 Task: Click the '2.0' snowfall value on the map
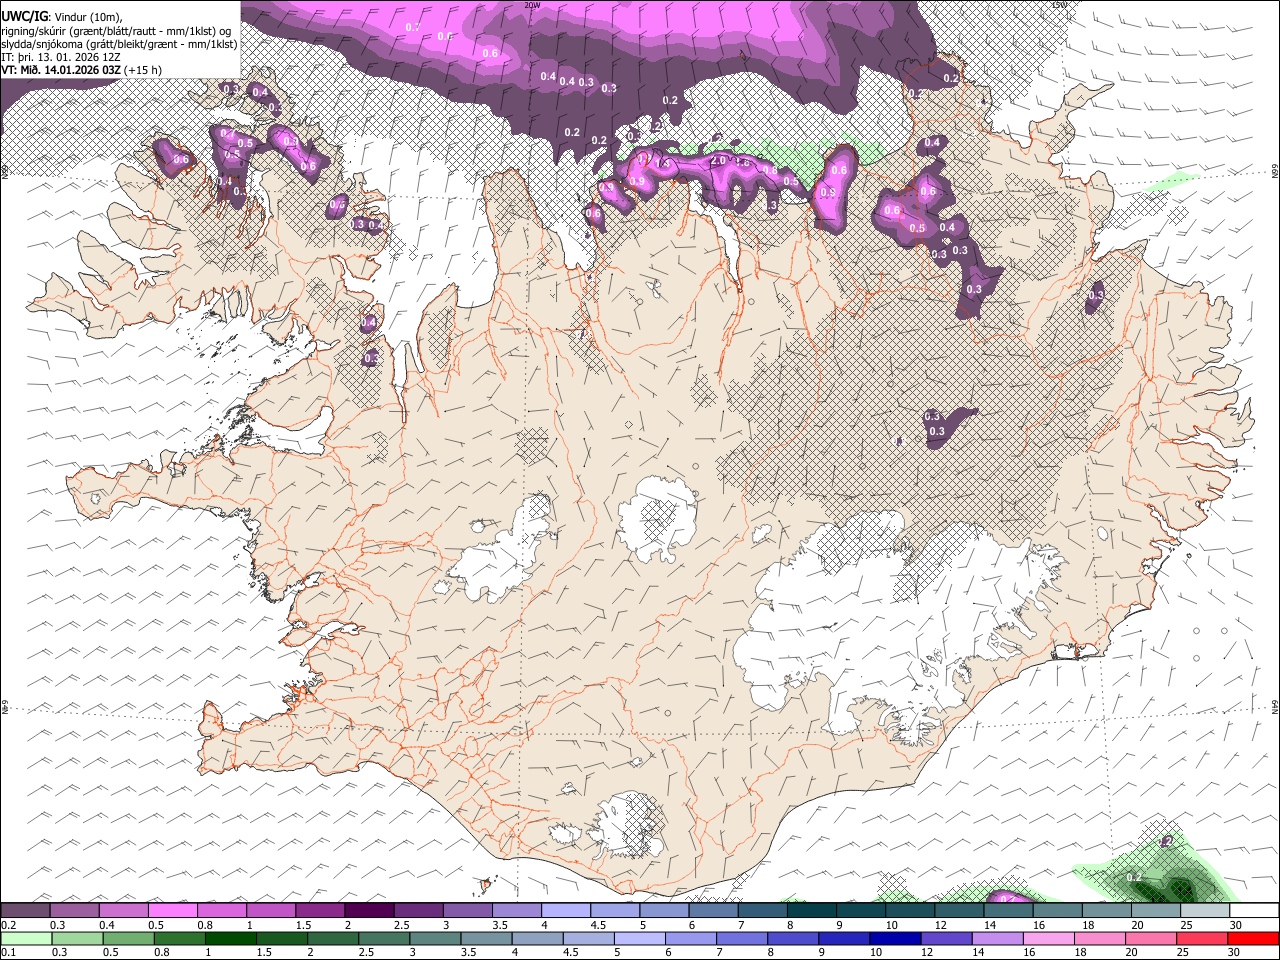tap(718, 160)
